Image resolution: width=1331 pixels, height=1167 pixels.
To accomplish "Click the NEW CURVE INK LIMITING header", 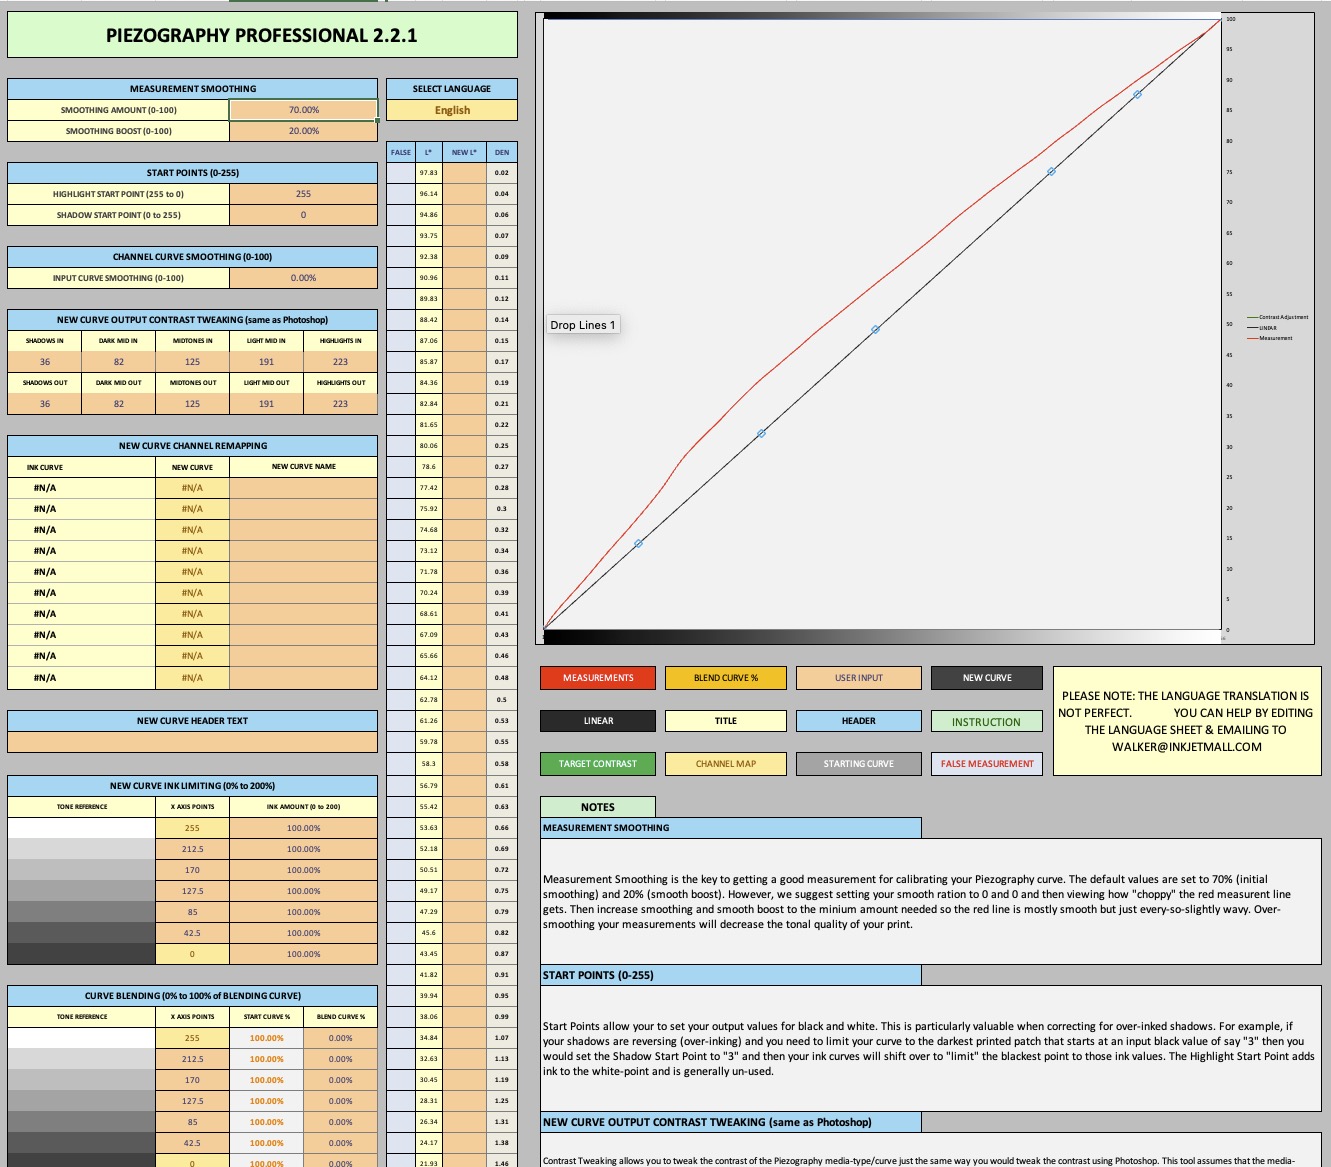I will coord(193,786).
